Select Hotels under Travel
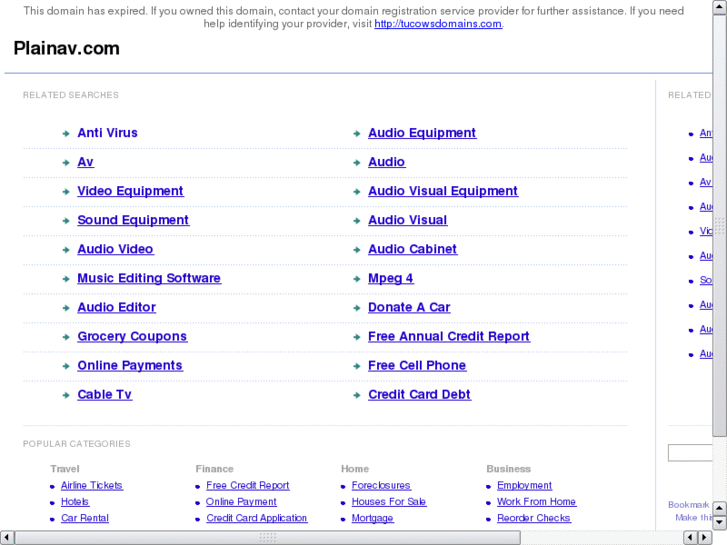 75,502
